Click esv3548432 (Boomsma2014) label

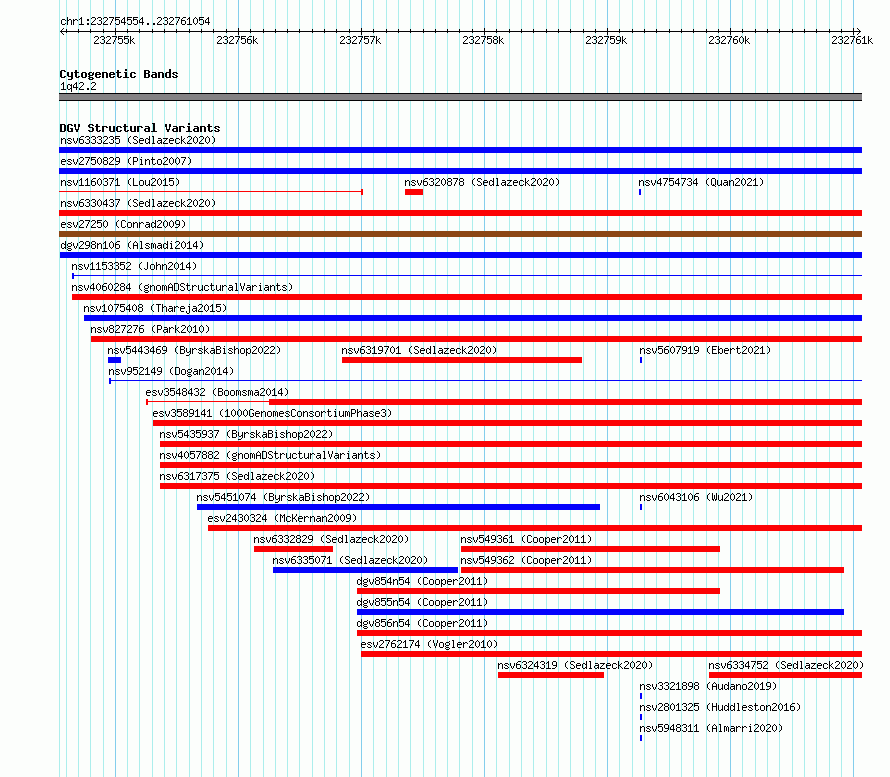coord(217,392)
